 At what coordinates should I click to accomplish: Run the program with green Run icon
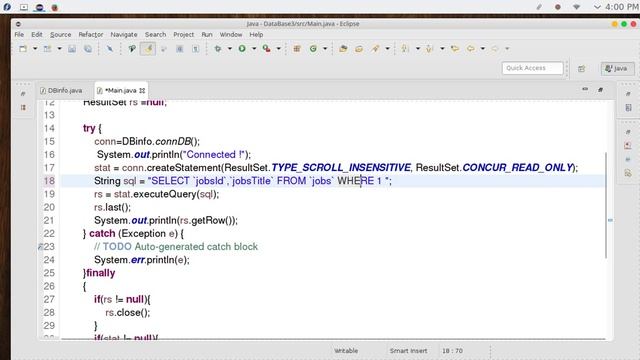242,49
